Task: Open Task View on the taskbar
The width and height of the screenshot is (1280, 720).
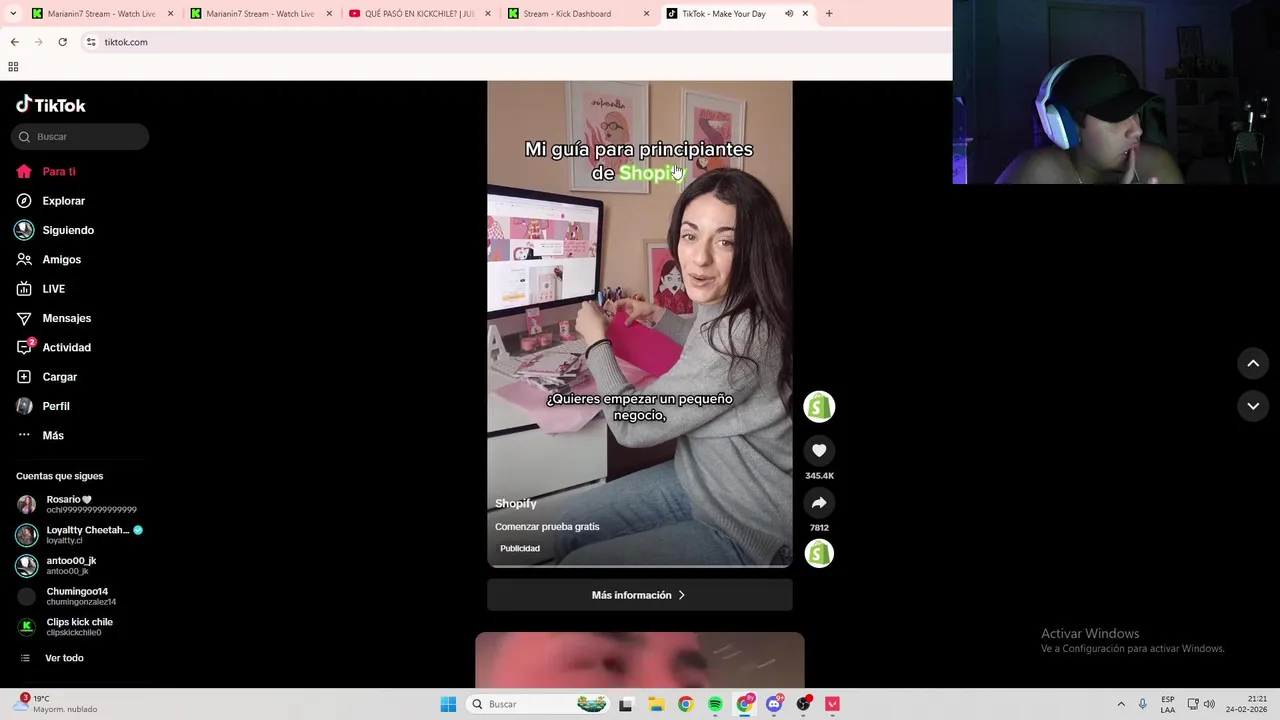Action: coord(626,704)
